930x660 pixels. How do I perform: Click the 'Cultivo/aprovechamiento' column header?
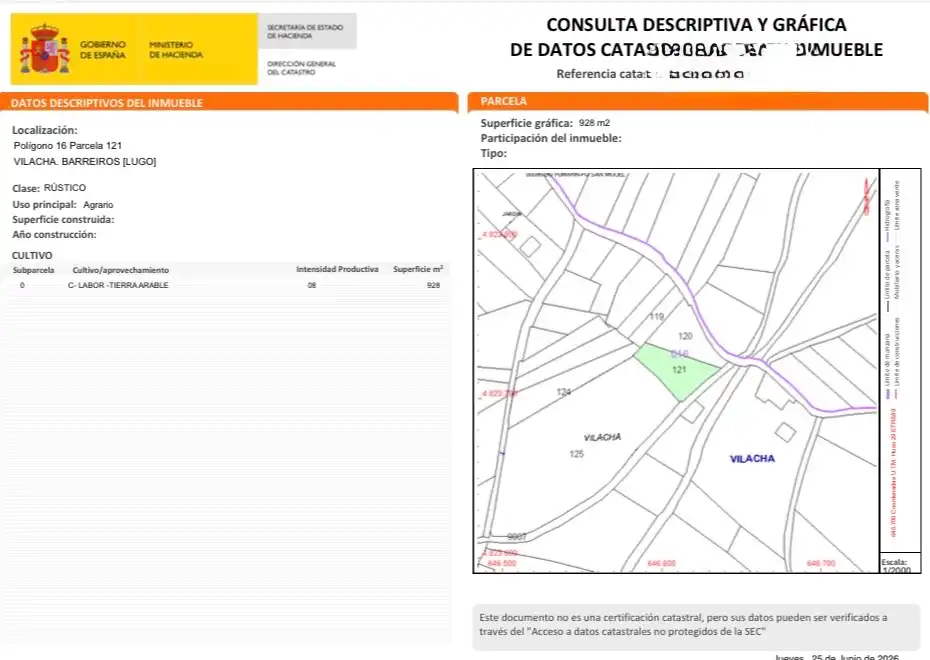point(120,270)
